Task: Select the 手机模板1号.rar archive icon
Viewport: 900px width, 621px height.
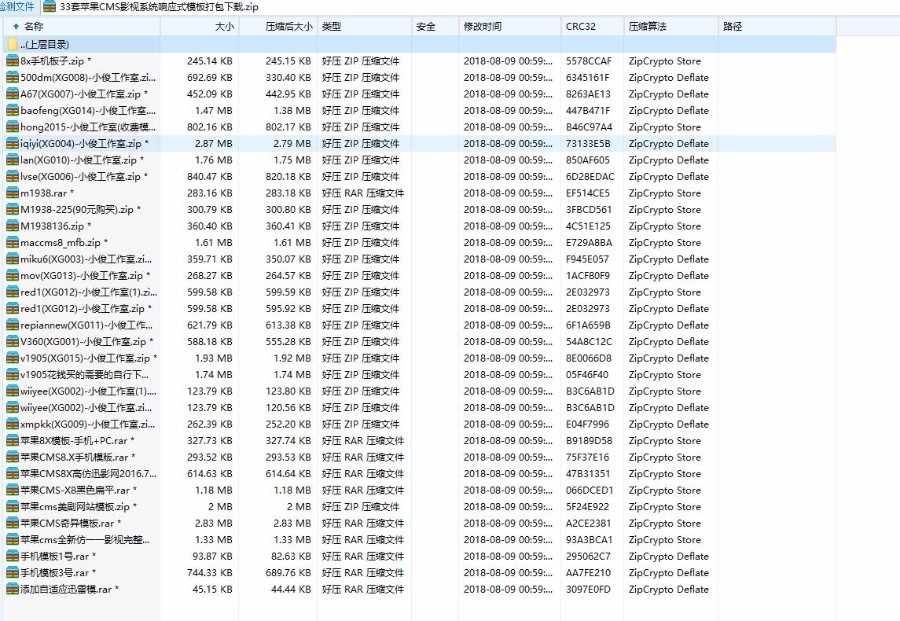Action: [12, 556]
